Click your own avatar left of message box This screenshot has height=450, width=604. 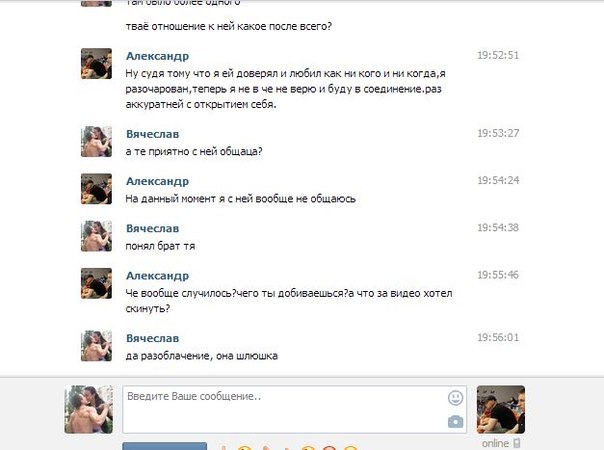click(x=89, y=410)
